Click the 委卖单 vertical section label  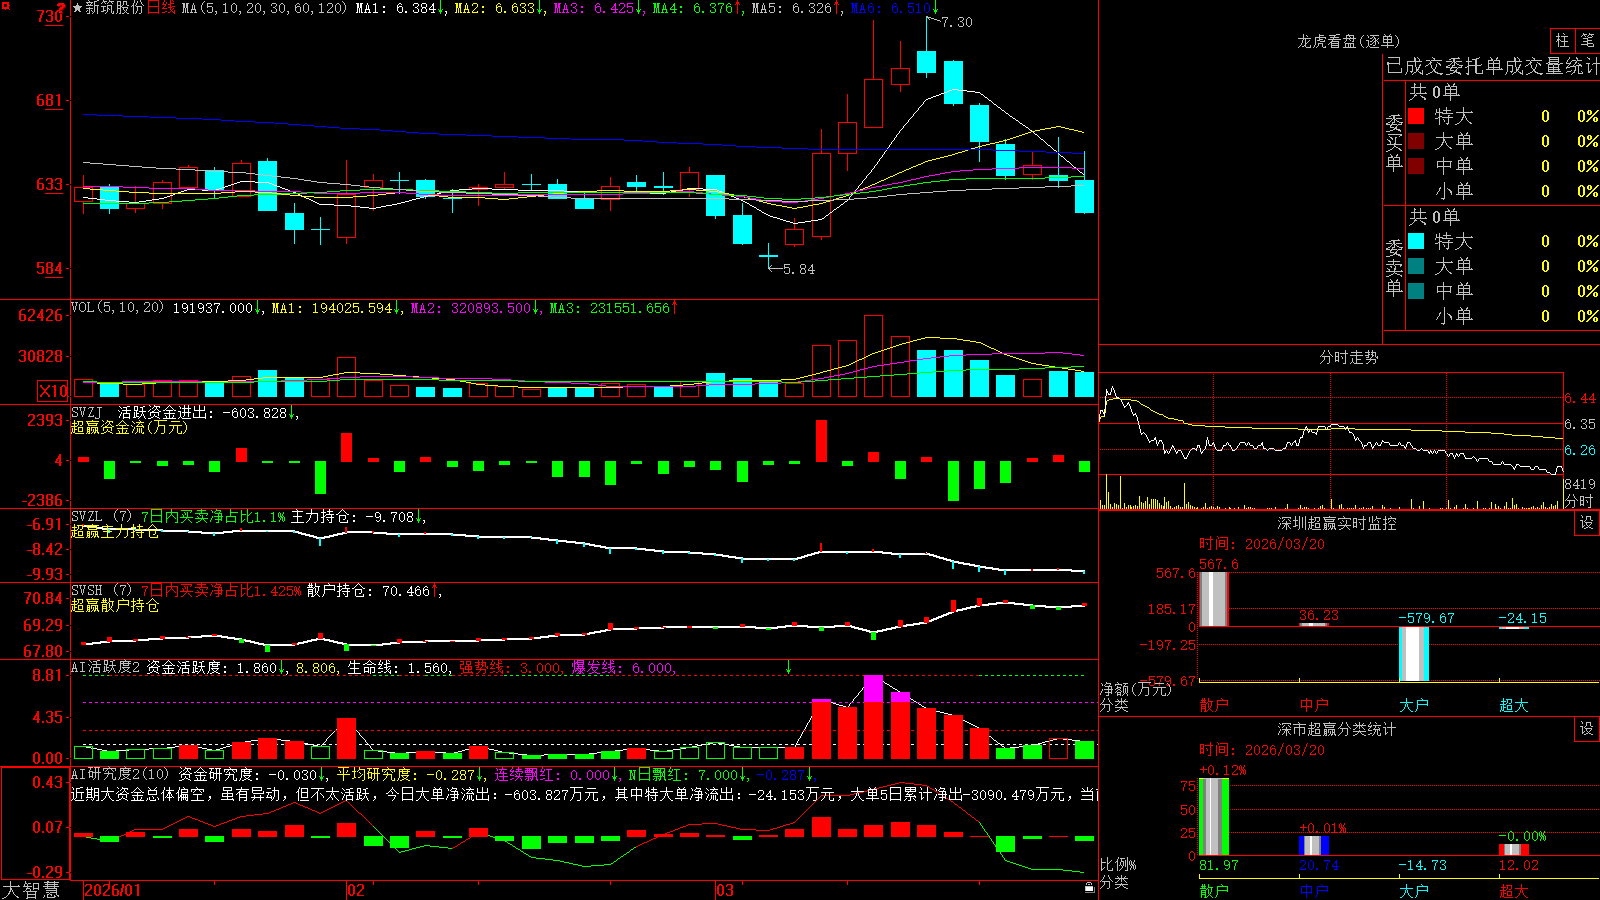pyautogui.click(x=1394, y=267)
